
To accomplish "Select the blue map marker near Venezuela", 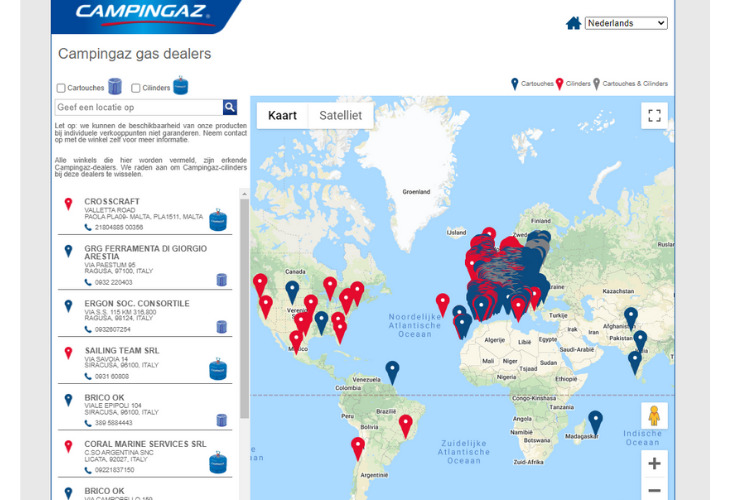I will (392, 373).
